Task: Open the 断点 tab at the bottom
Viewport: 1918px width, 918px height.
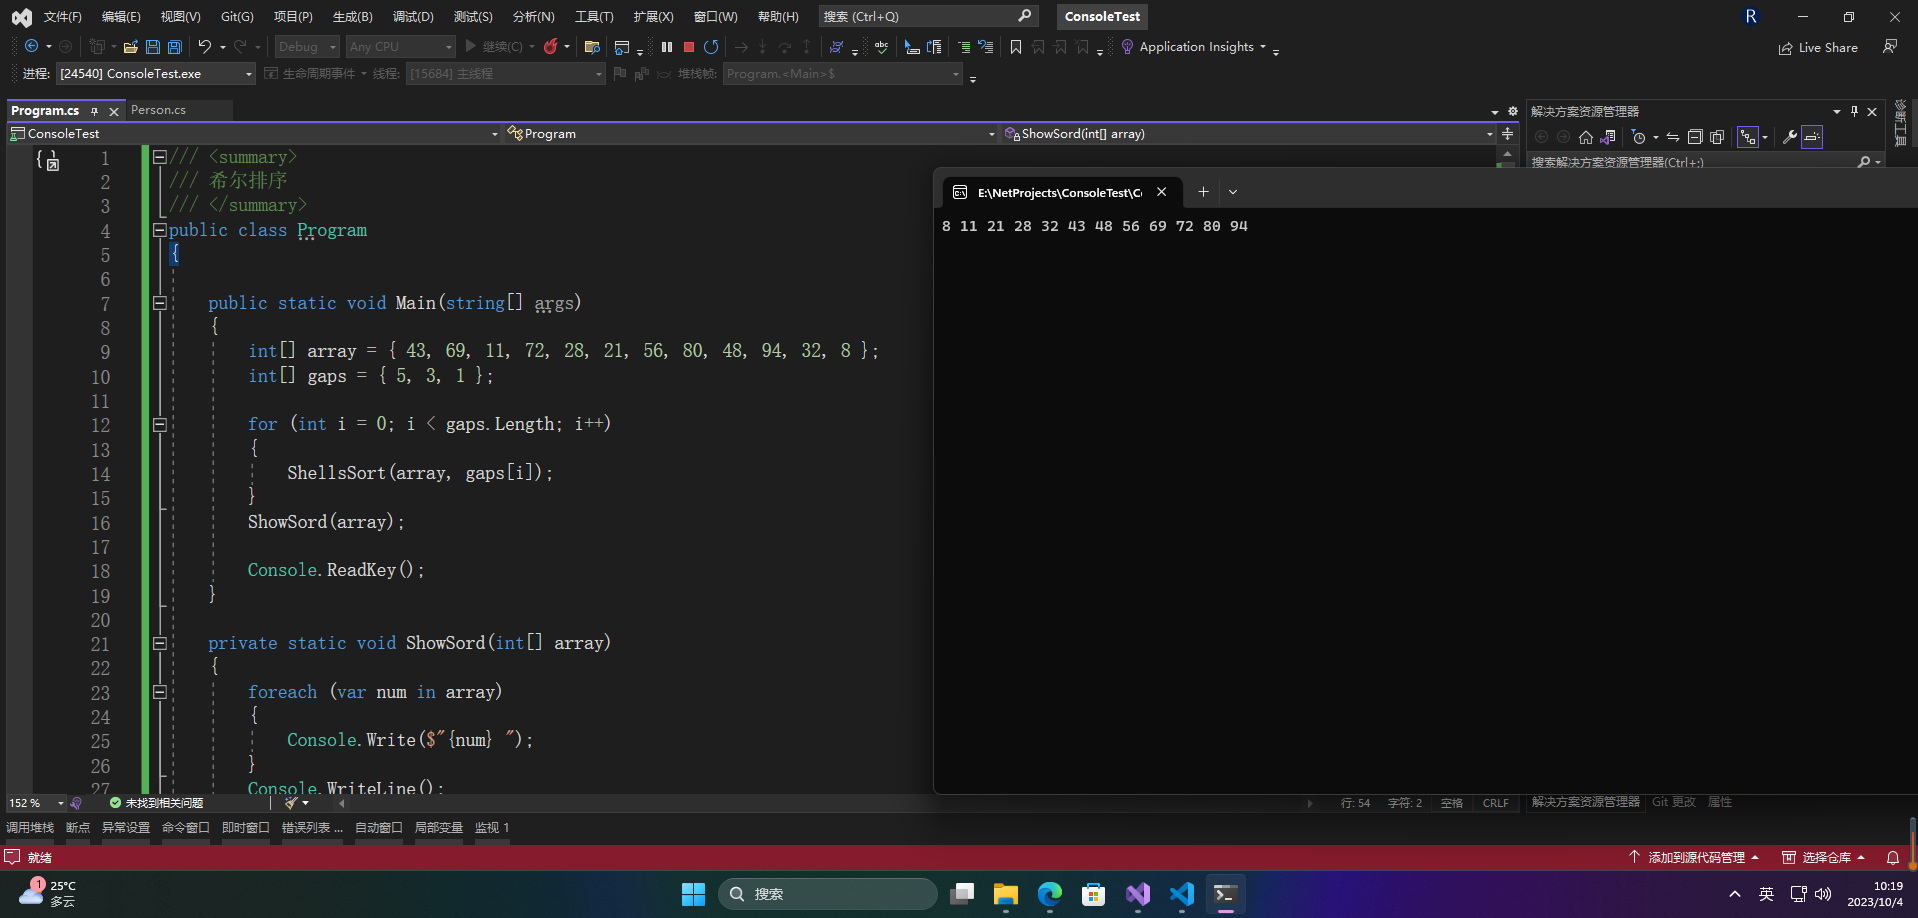Action: pos(78,827)
